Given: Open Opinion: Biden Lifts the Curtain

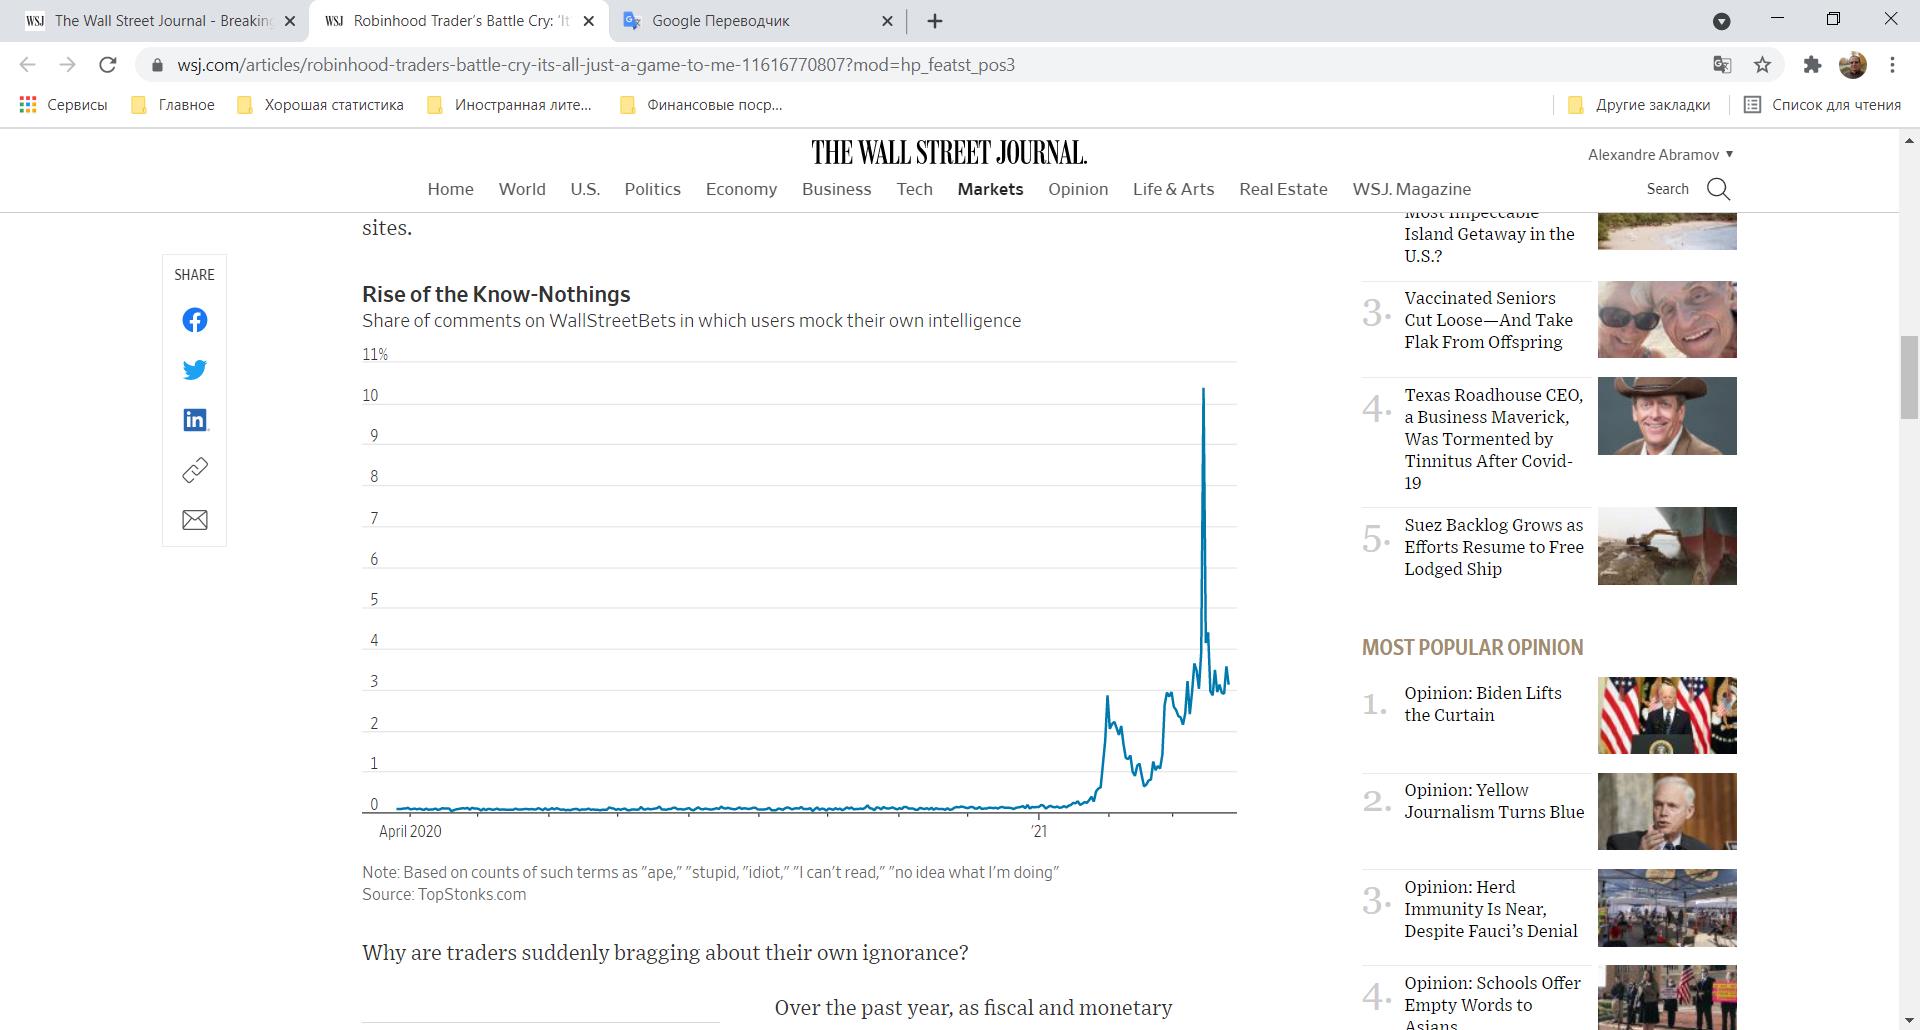Looking at the screenshot, I should 1482,704.
